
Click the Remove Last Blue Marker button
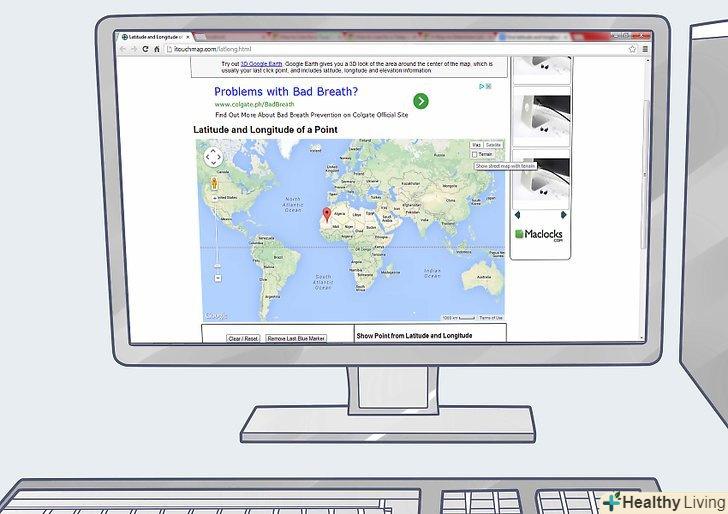296,338
